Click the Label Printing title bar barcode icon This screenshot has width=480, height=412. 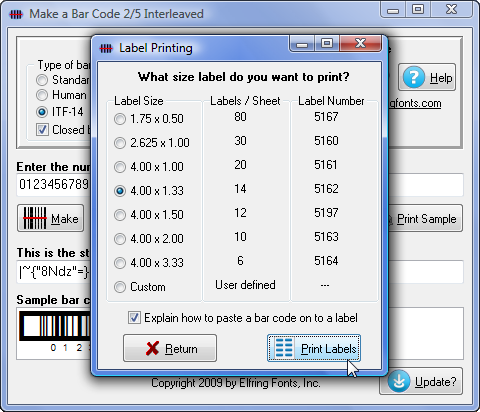(106, 49)
